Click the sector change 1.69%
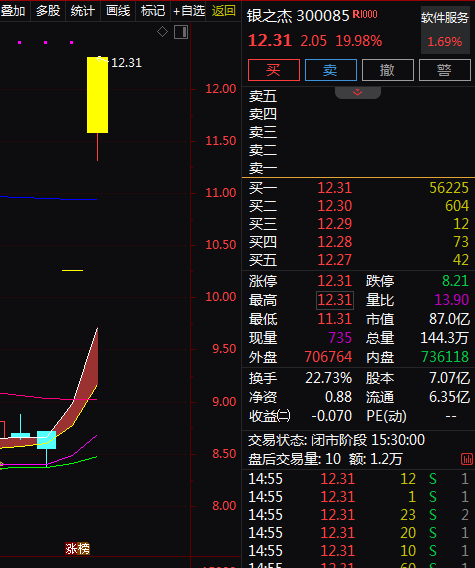Screen dimensions: 475x568 click(445, 42)
